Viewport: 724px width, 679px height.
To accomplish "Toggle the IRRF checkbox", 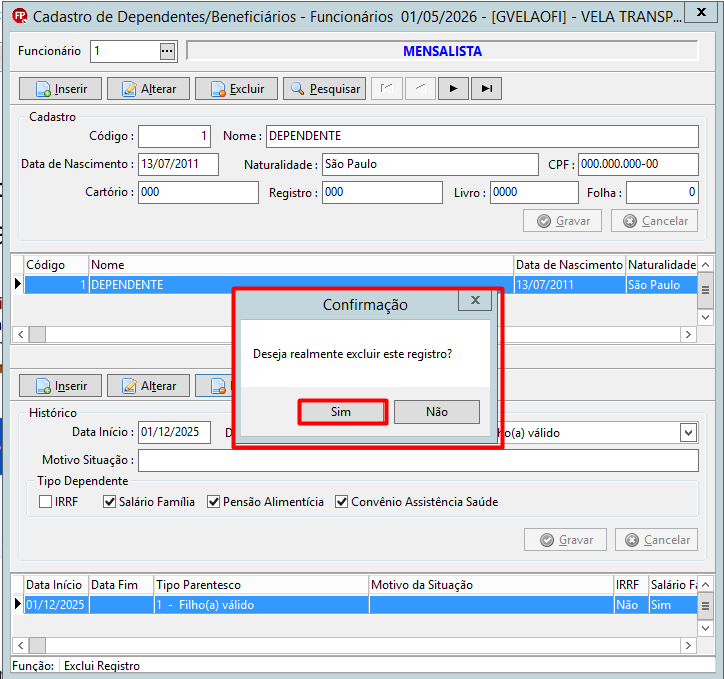I will point(45,502).
